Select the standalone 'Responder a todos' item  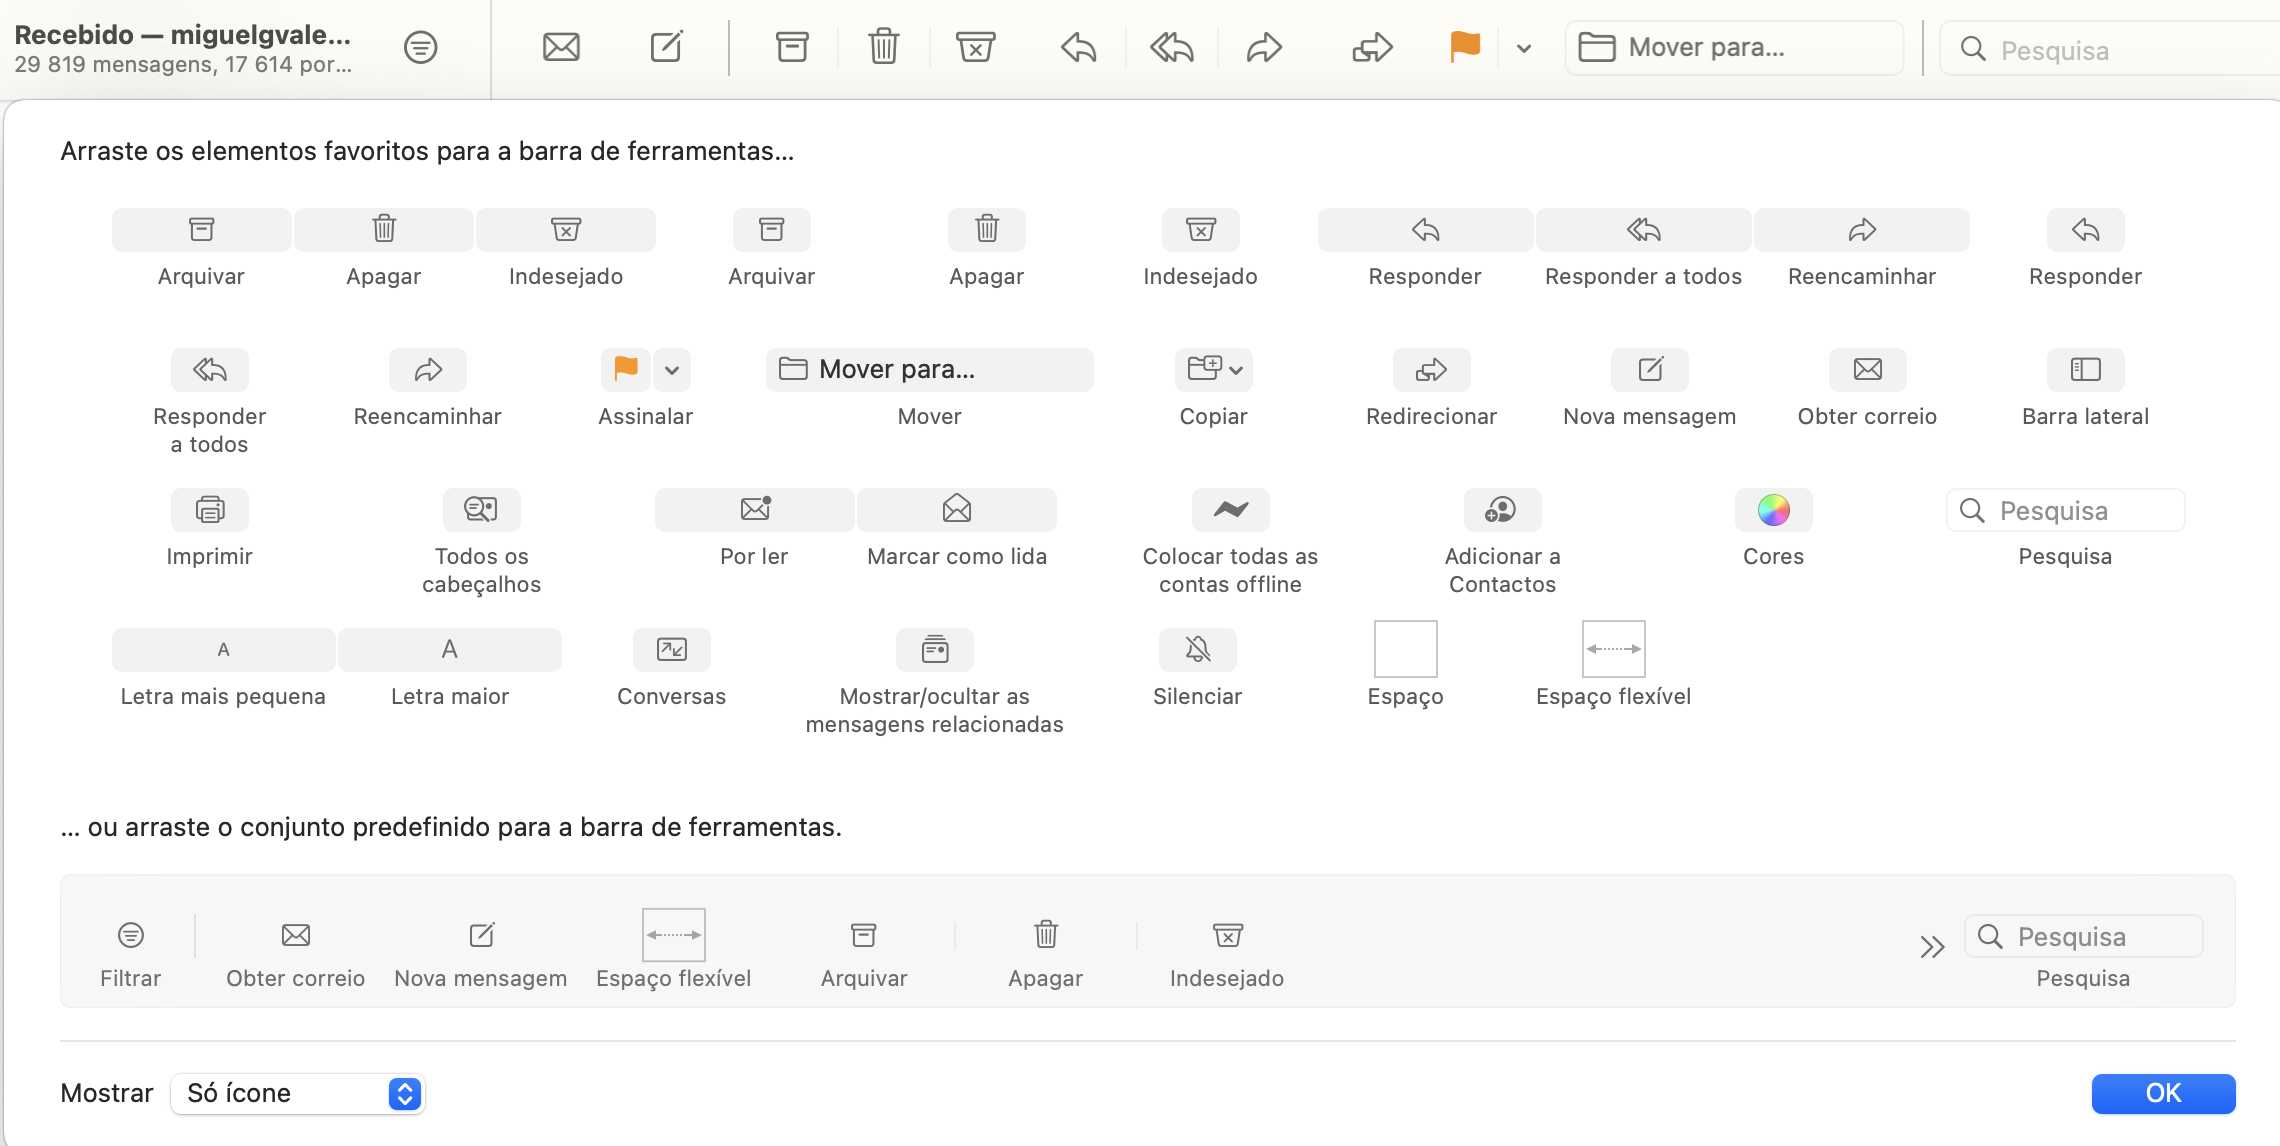(x=210, y=370)
